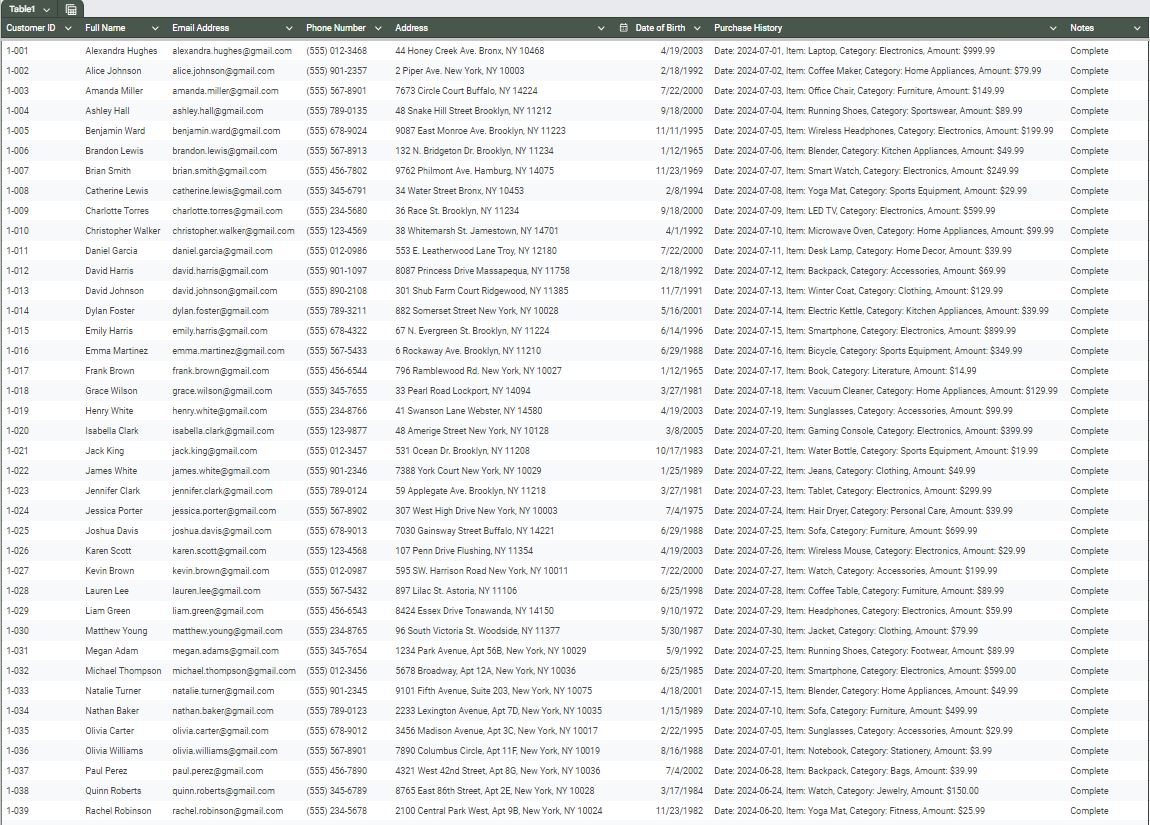Select the name Olivia Carter
The width and height of the screenshot is (1150, 825).
(x=110, y=731)
